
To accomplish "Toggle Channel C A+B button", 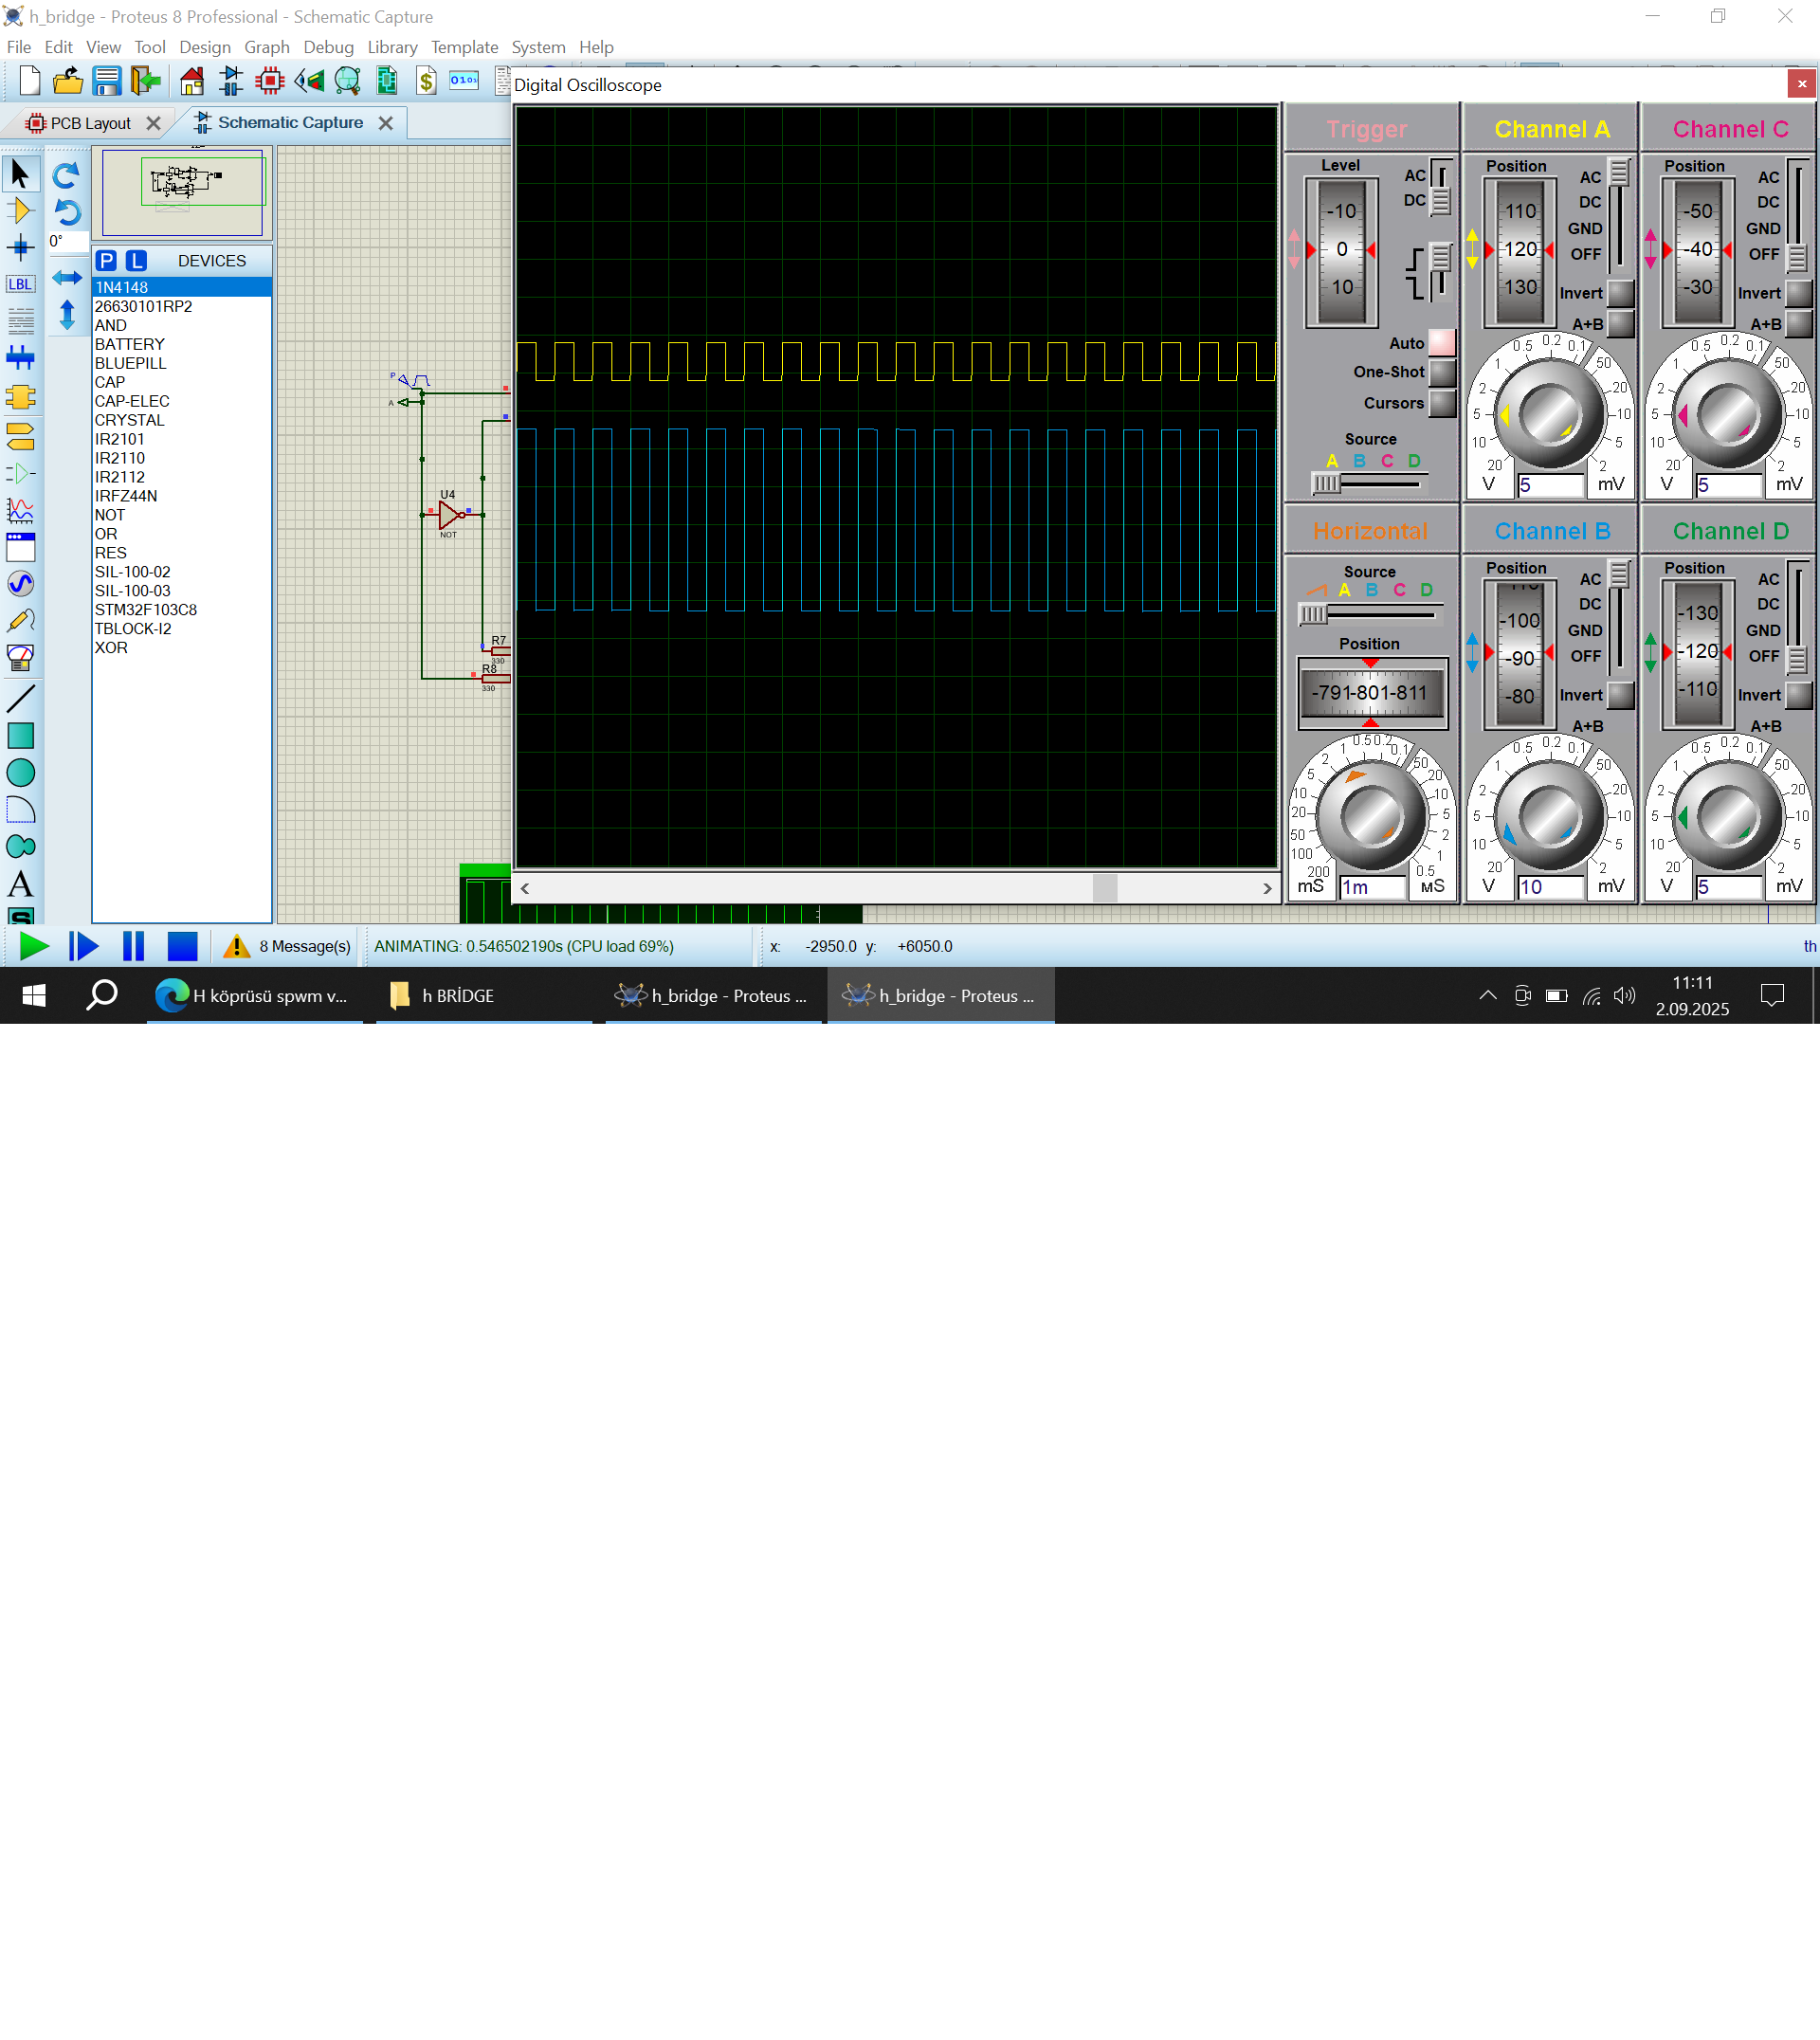I will (x=1799, y=324).
